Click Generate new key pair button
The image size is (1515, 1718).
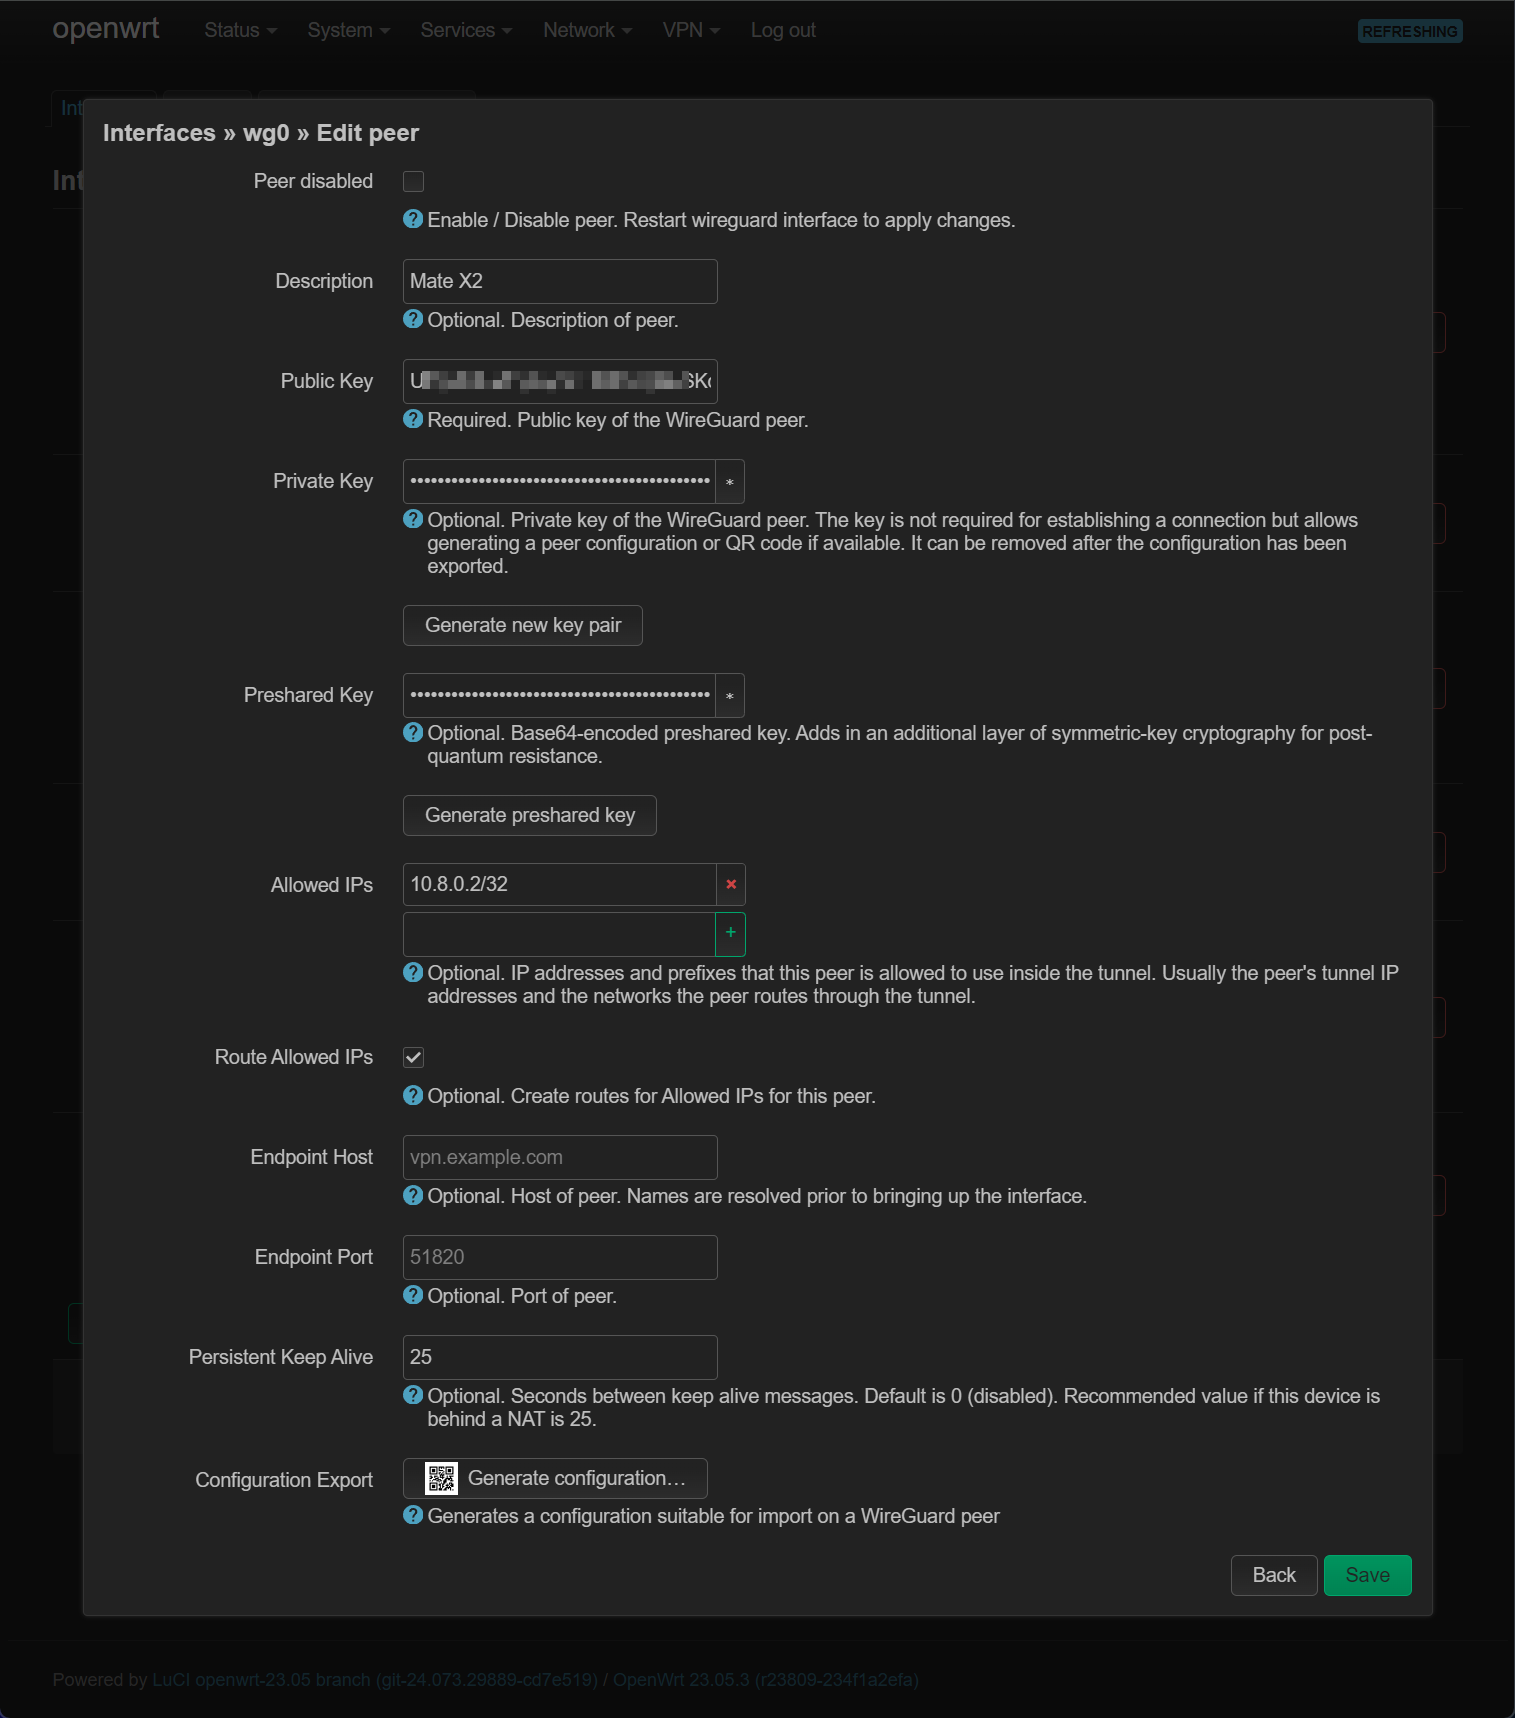point(523,625)
